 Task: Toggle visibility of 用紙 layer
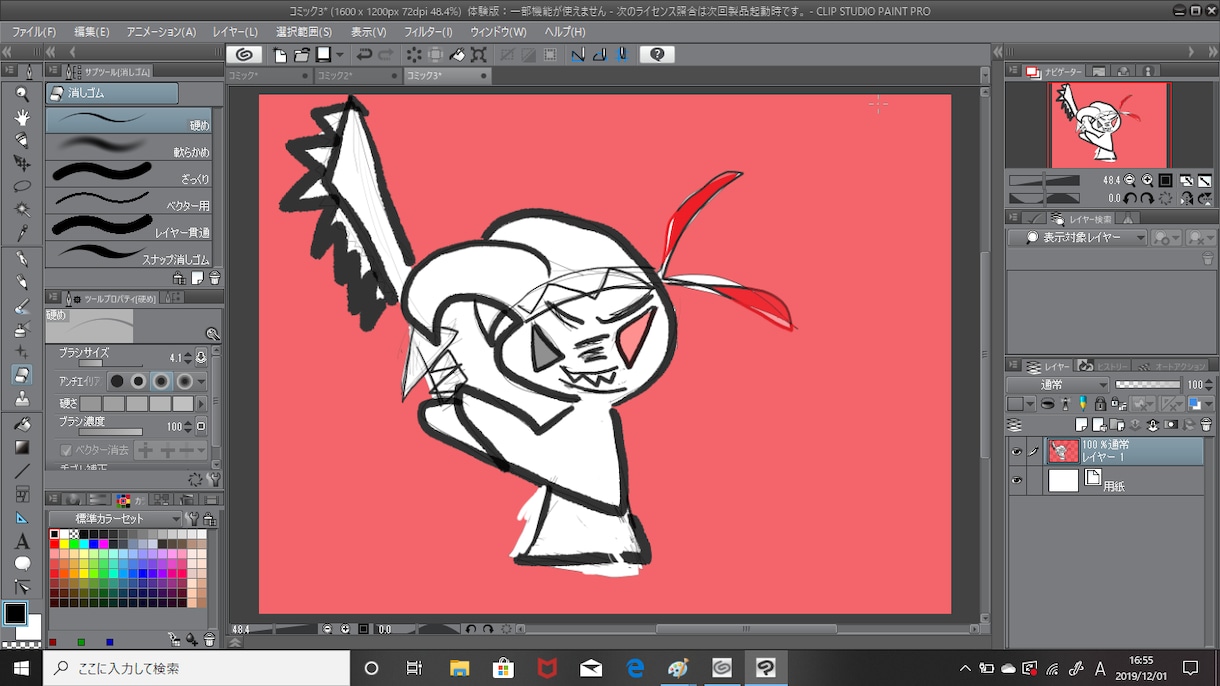1017,481
